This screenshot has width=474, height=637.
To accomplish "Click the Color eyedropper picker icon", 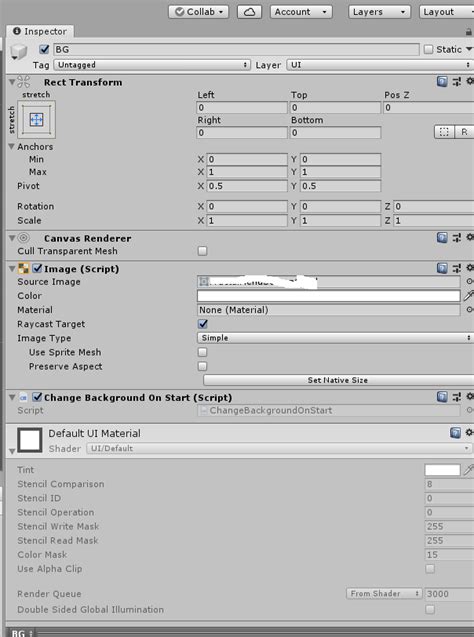I will (468, 296).
